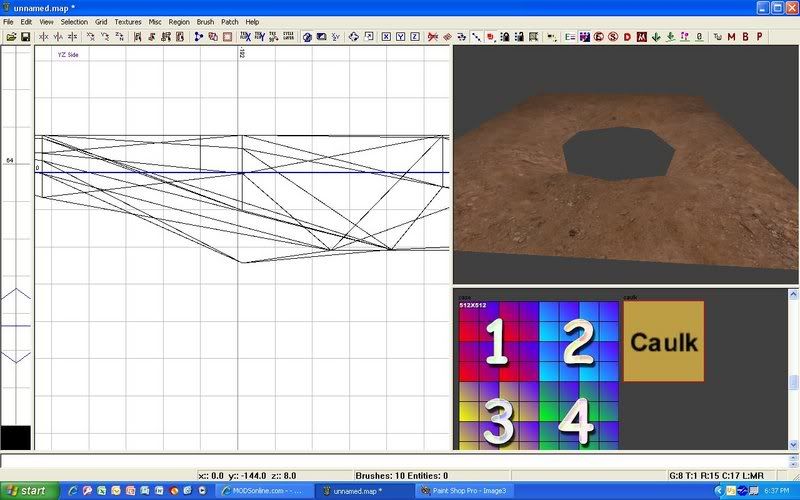Image resolution: width=800 pixels, height=500 pixels.
Task: Click the Open file folder icon
Action: coord(11,37)
